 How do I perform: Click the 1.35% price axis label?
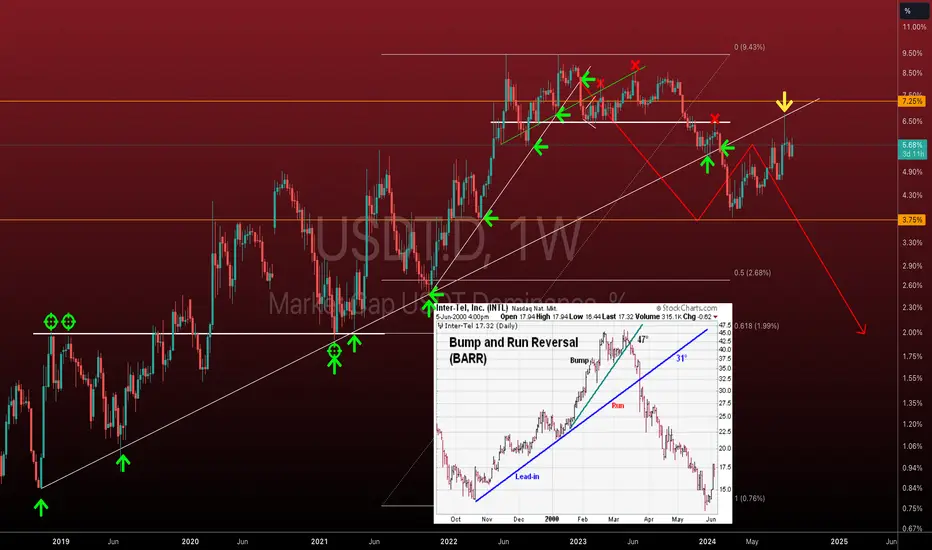point(912,404)
